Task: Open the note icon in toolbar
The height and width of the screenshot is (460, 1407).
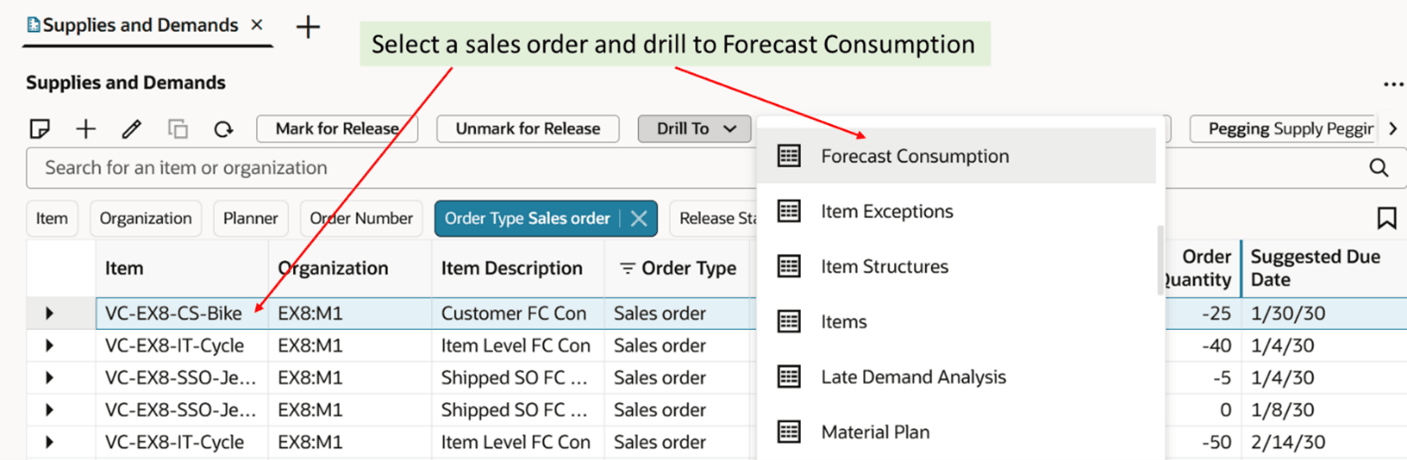Action: (x=40, y=129)
